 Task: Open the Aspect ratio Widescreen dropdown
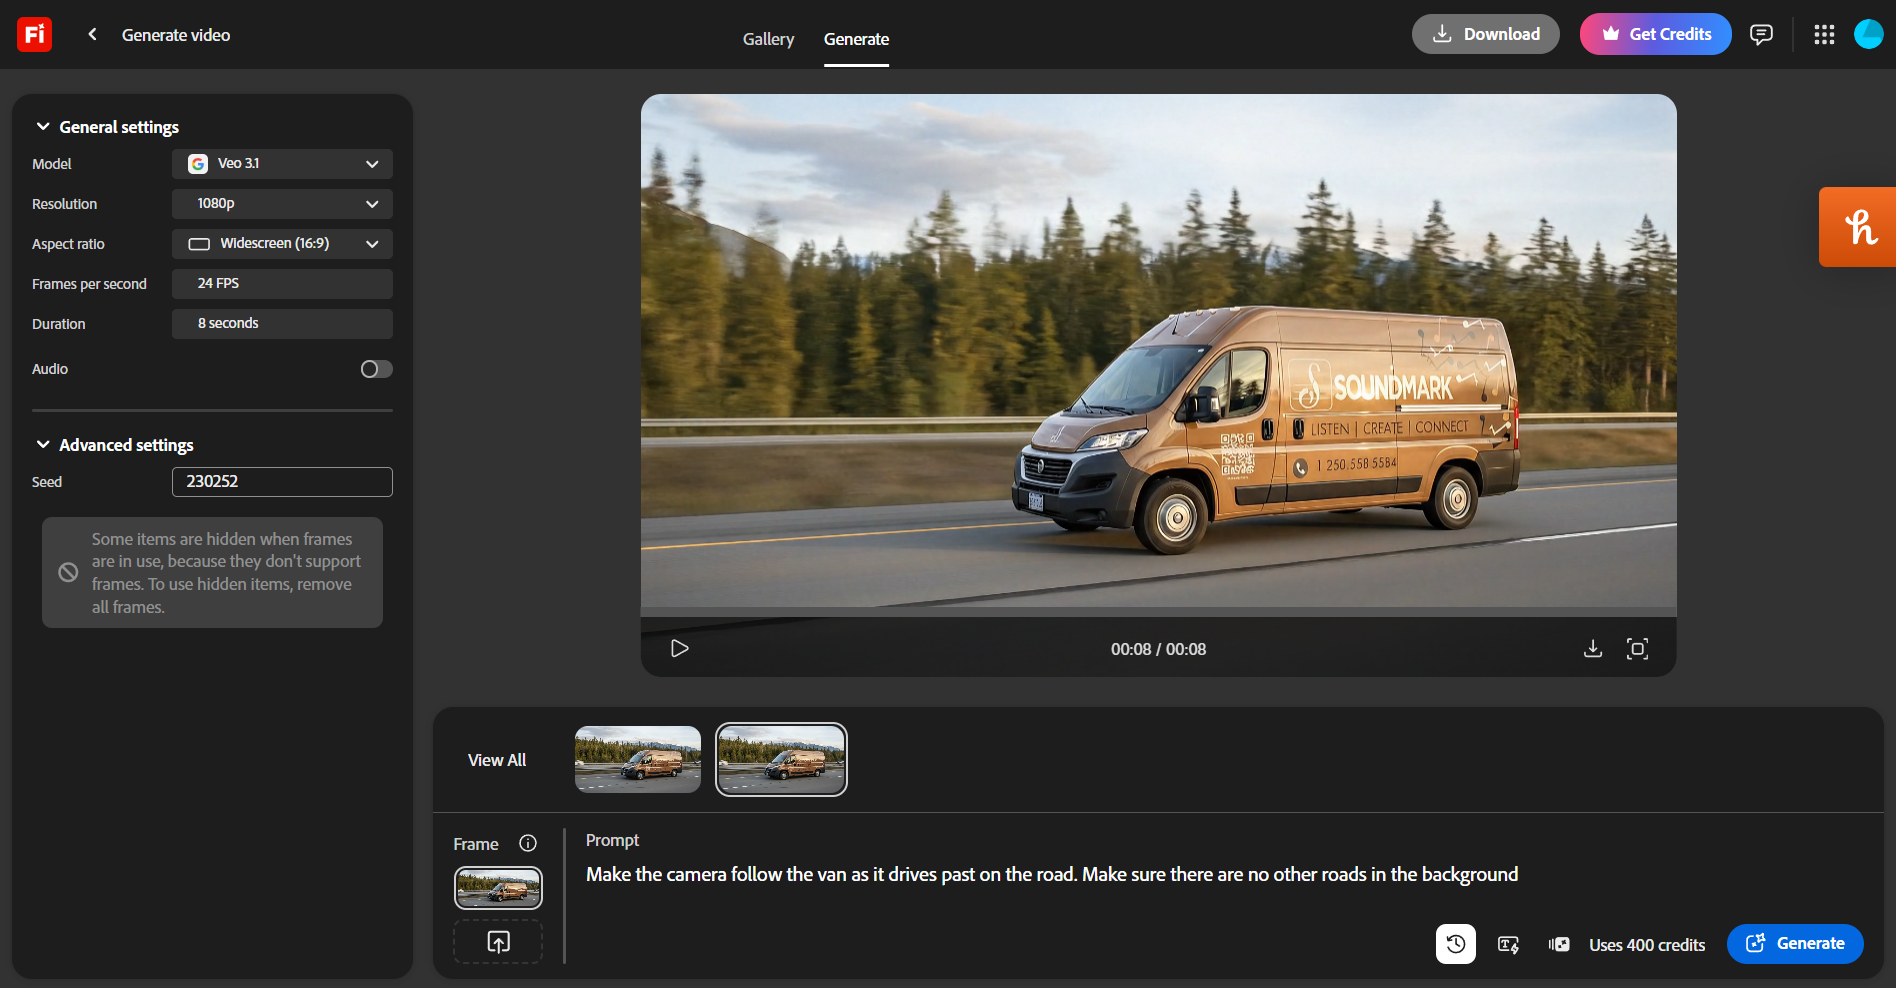pyautogui.click(x=282, y=244)
